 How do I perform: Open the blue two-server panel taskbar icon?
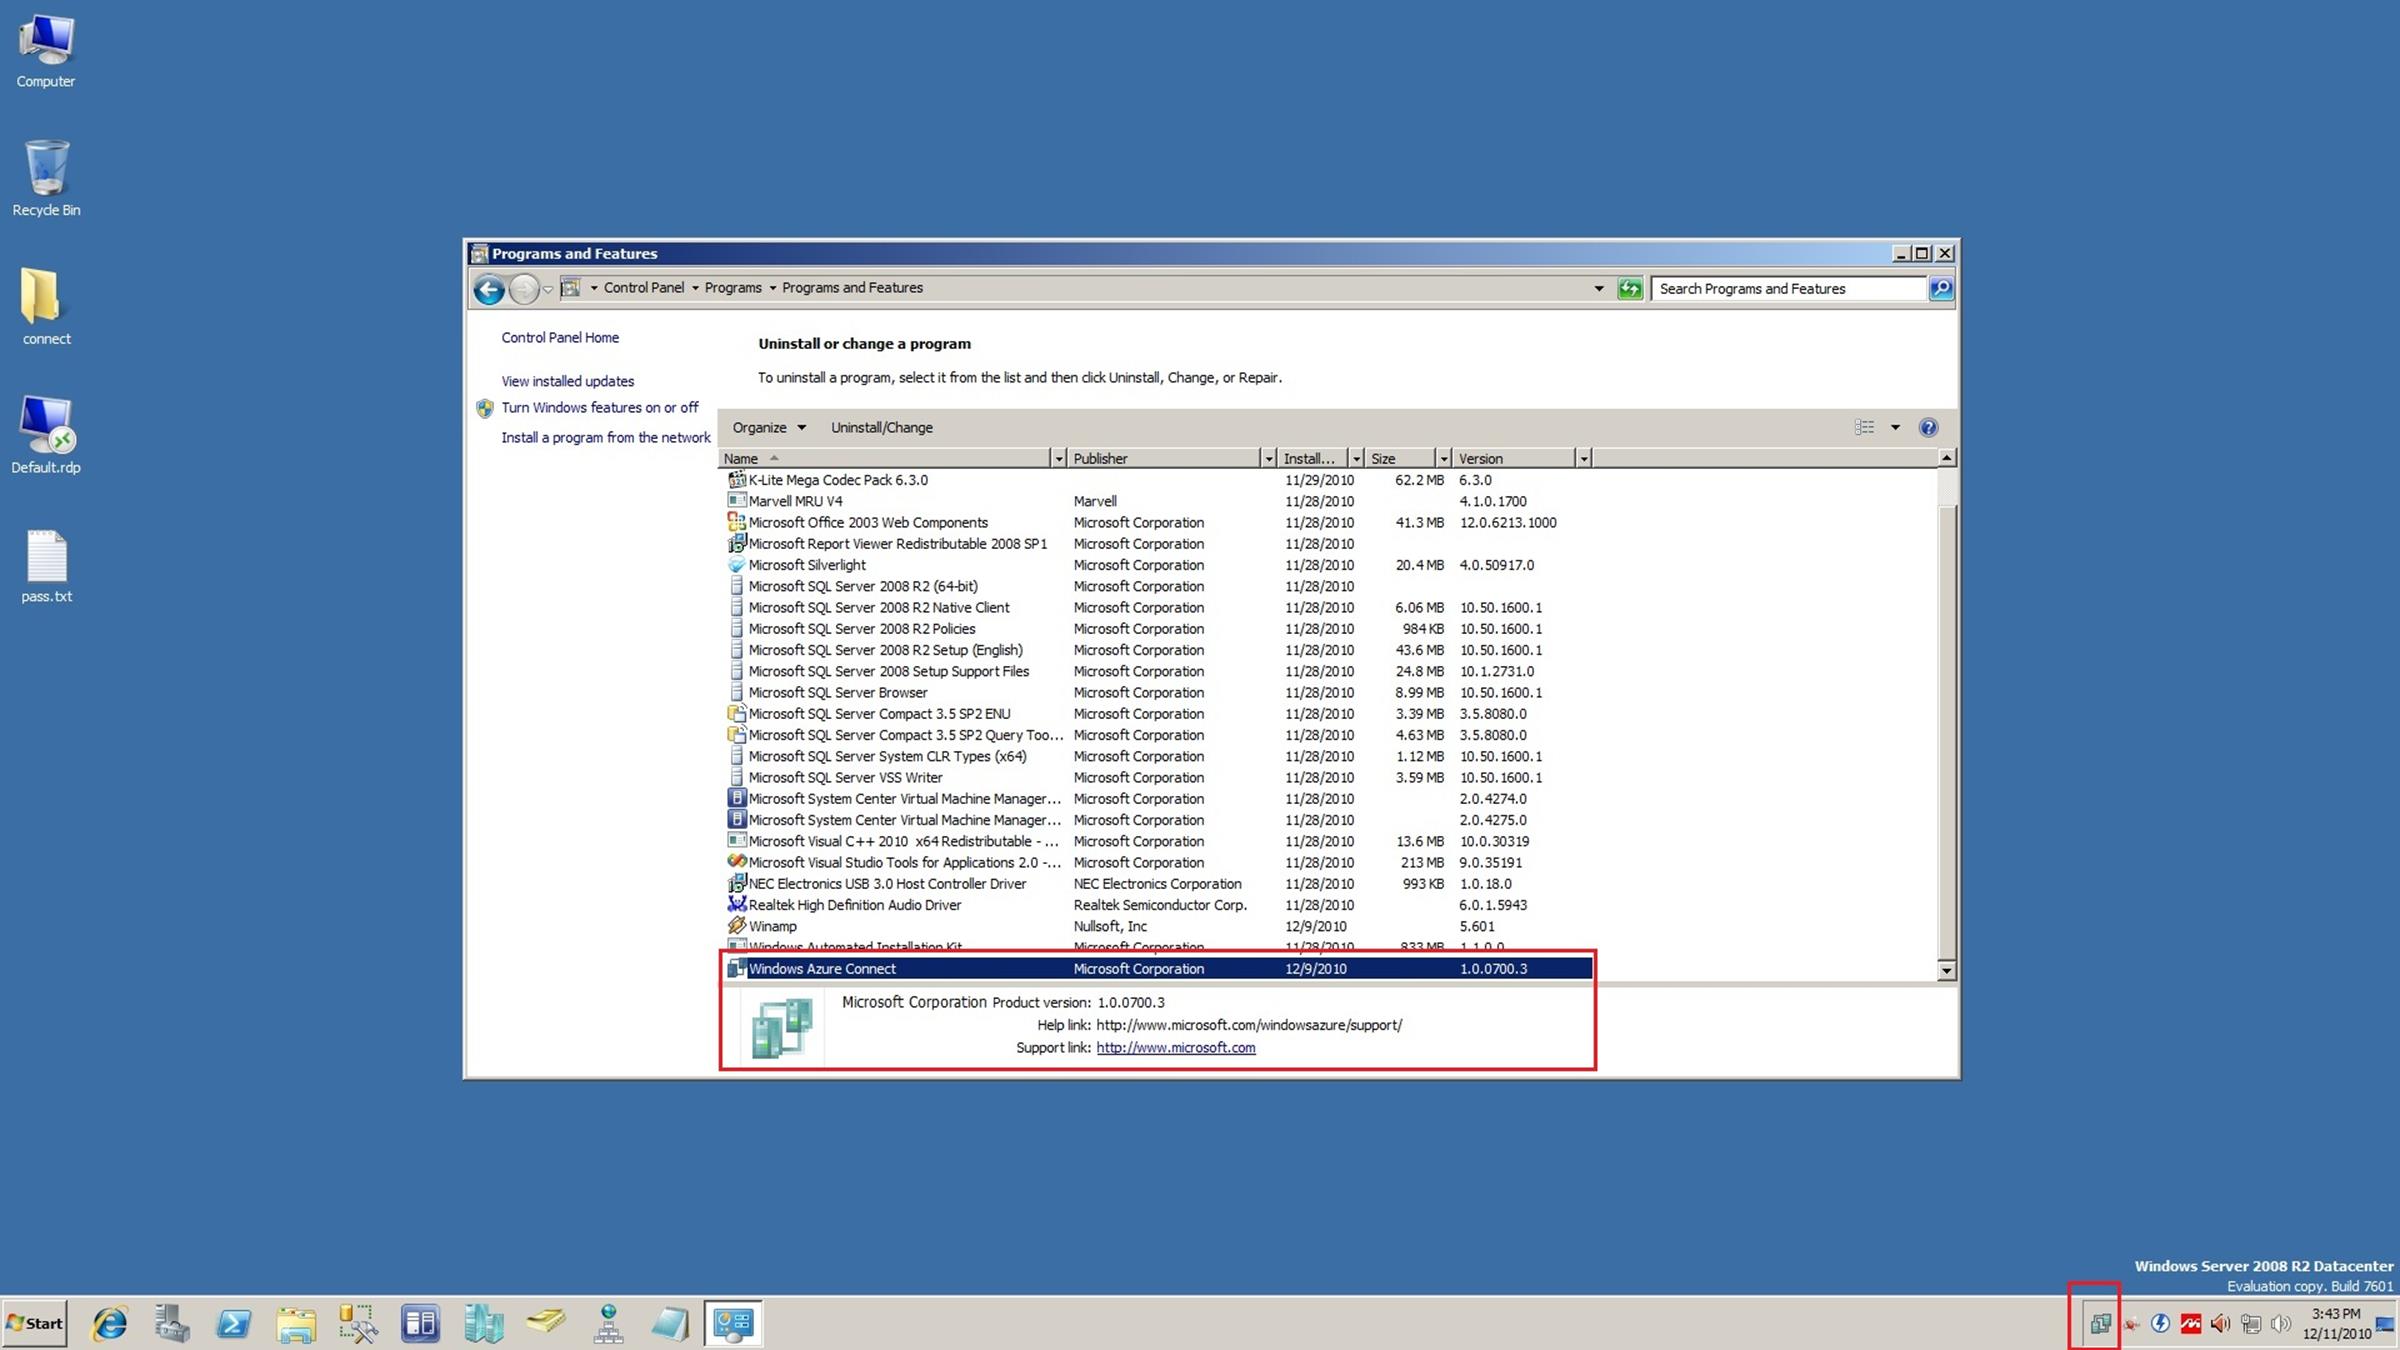[x=420, y=1323]
